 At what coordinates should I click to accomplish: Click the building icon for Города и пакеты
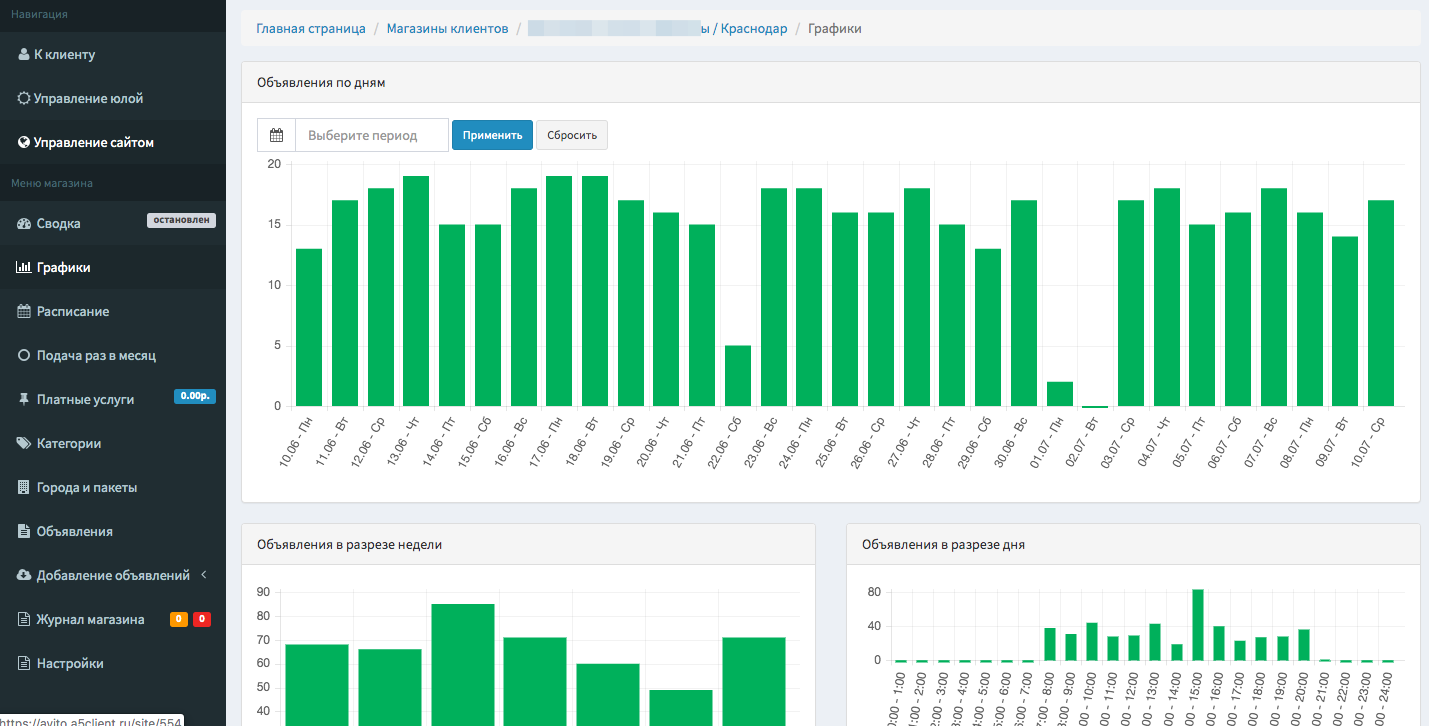click(24, 488)
